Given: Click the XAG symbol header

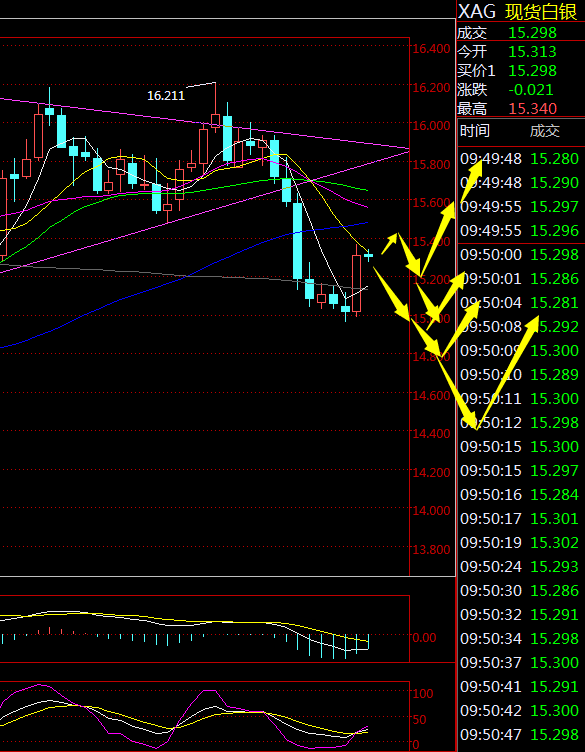Looking at the screenshot, I should 476,12.
